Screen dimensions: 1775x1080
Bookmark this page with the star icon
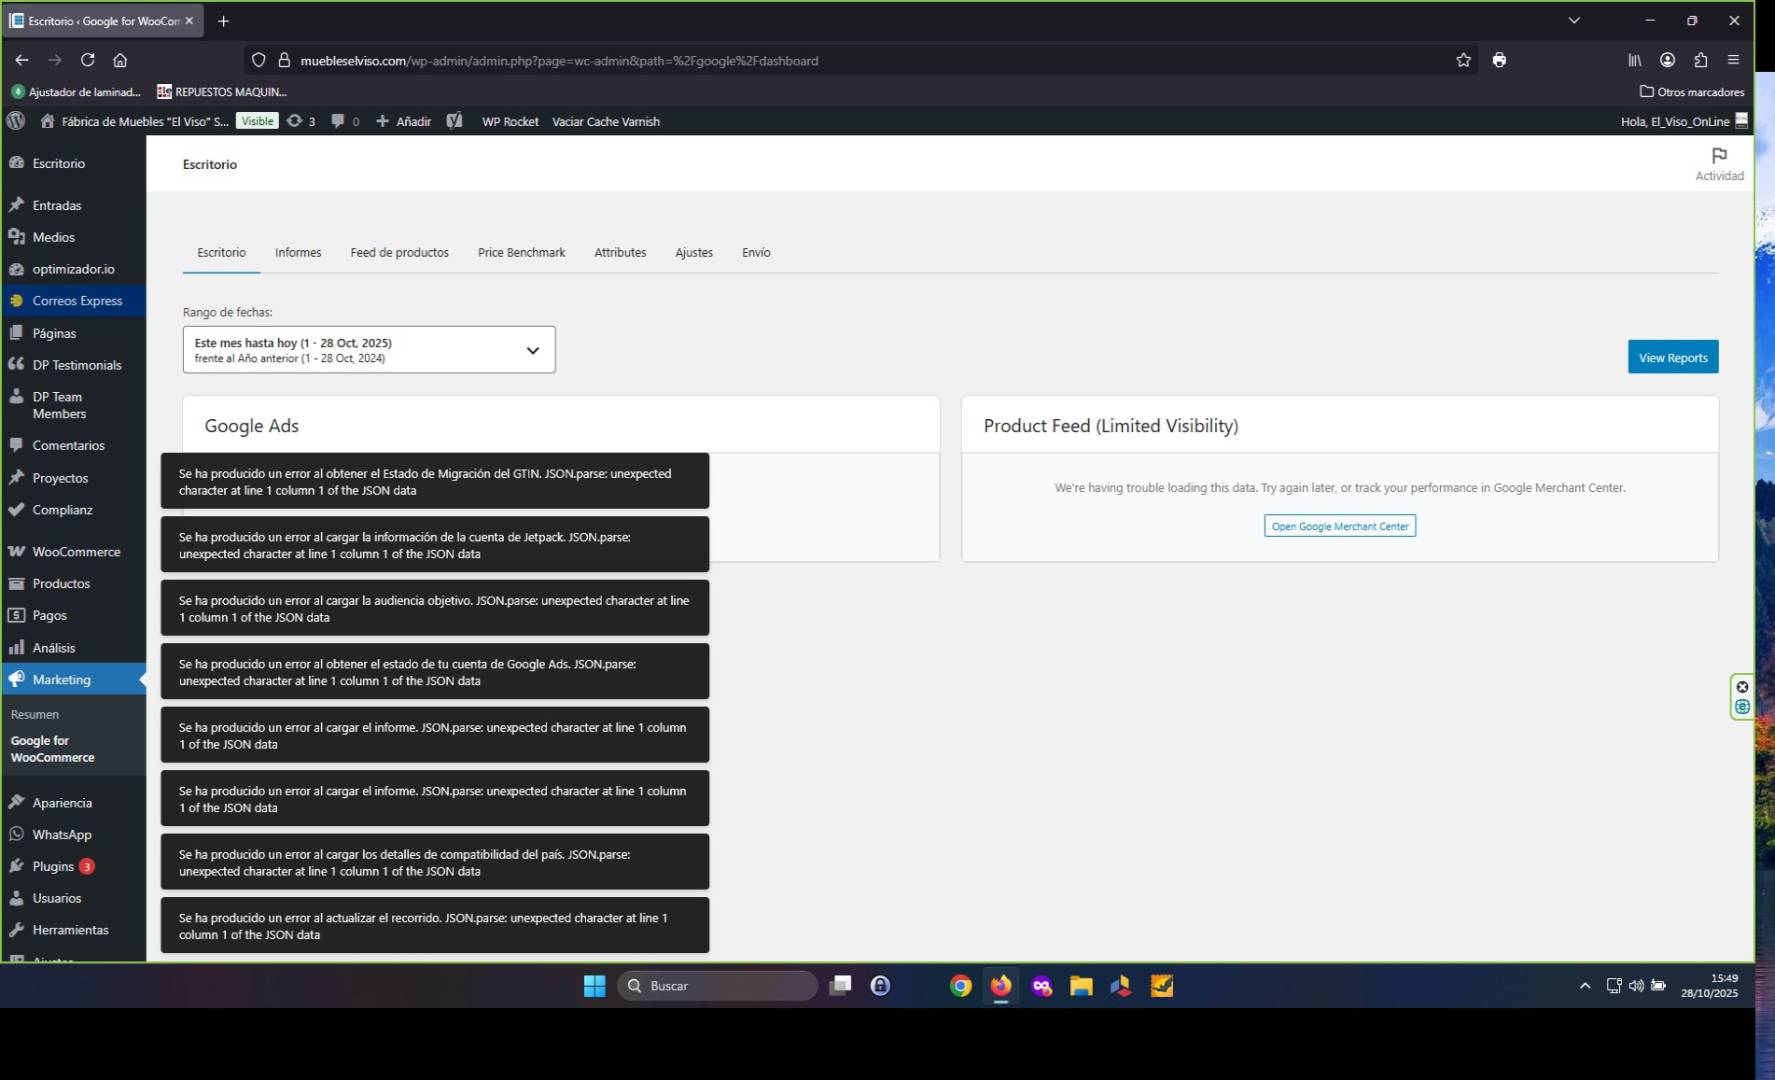pyautogui.click(x=1463, y=60)
